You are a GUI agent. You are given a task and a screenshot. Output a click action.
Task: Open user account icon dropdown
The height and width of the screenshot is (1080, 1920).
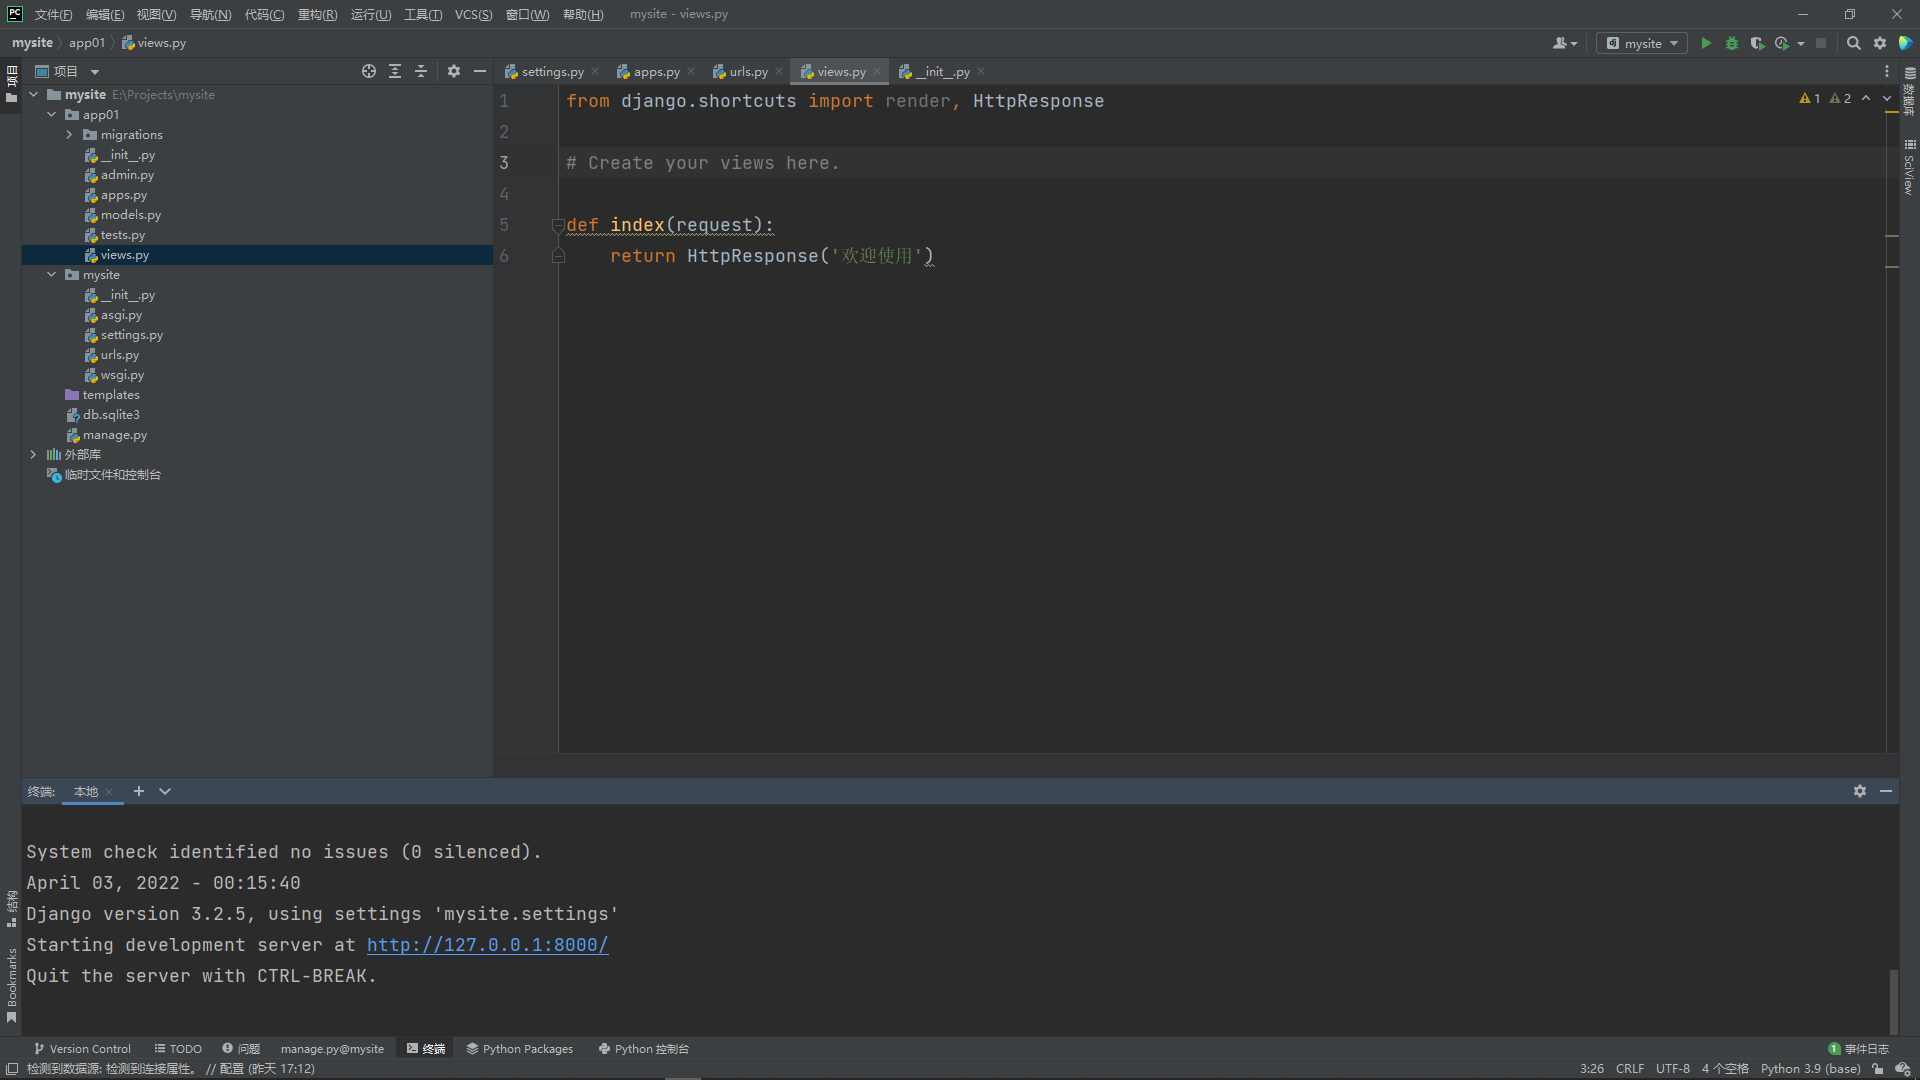click(x=1565, y=43)
